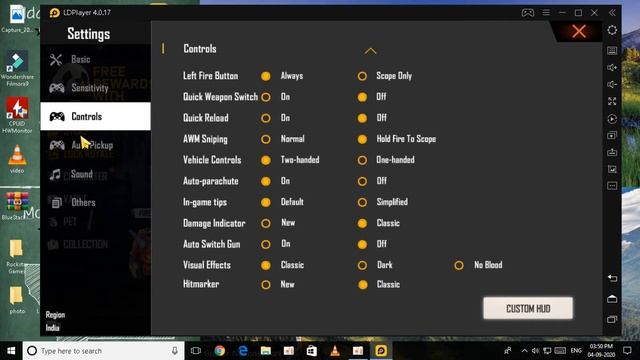Turn Auto Switch Gun On

pos(266,244)
